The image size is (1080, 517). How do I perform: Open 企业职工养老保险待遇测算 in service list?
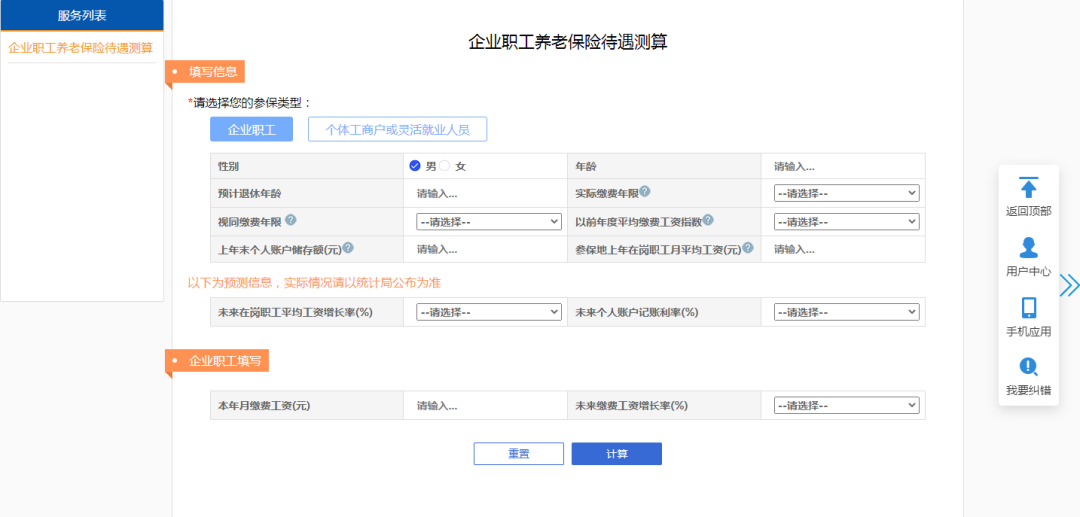click(x=81, y=48)
